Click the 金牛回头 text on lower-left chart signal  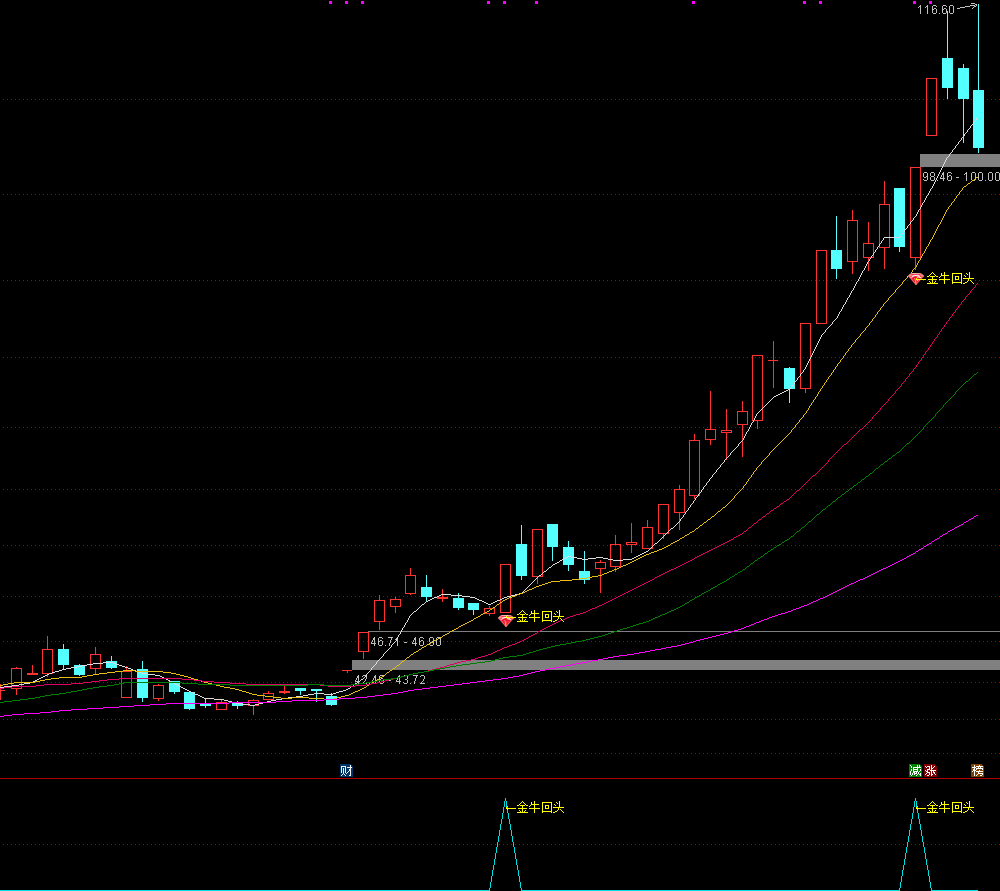[540, 617]
